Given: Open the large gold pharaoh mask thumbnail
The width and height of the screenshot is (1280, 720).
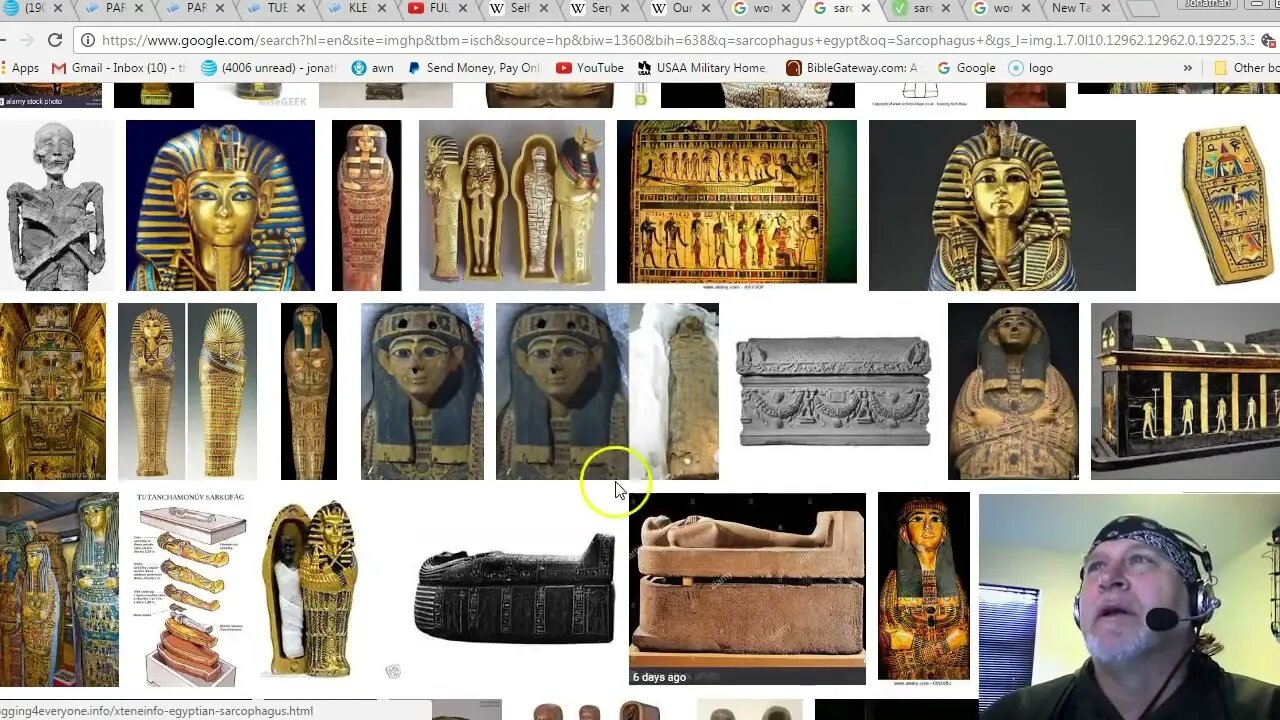Looking at the screenshot, I should click(x=1002, y=205).
